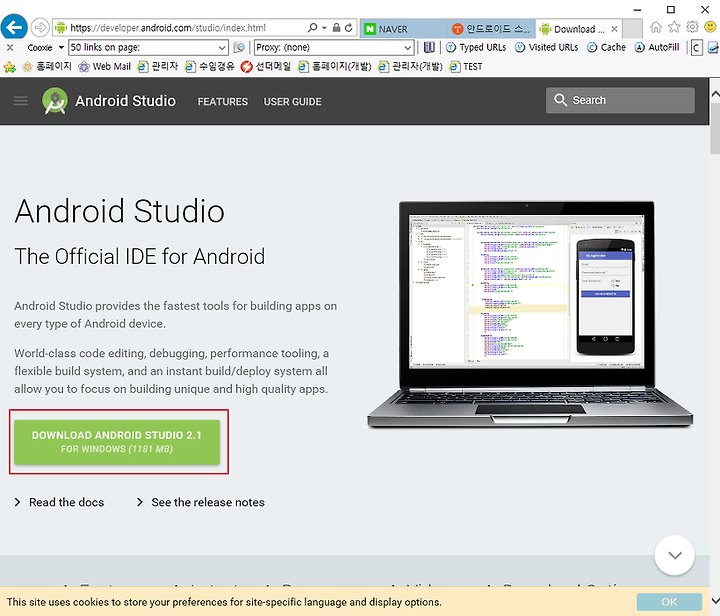
Task: Open the 수임경유 bookmark
Action: point(209,67)
